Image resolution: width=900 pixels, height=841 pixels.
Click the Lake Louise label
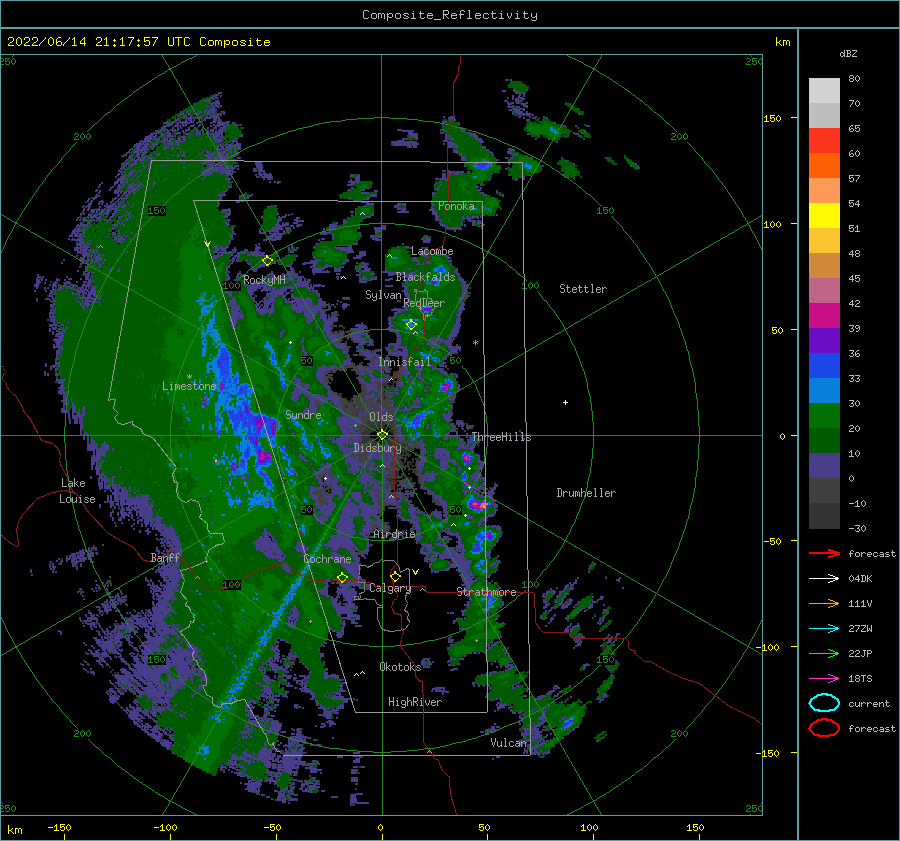point(77,491)
